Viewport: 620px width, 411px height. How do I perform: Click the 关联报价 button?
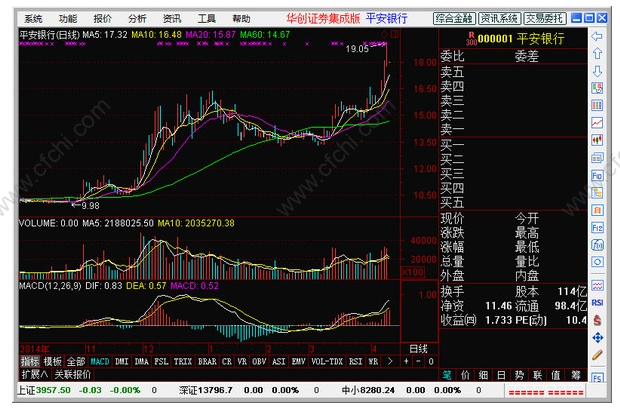coord(73,374)
